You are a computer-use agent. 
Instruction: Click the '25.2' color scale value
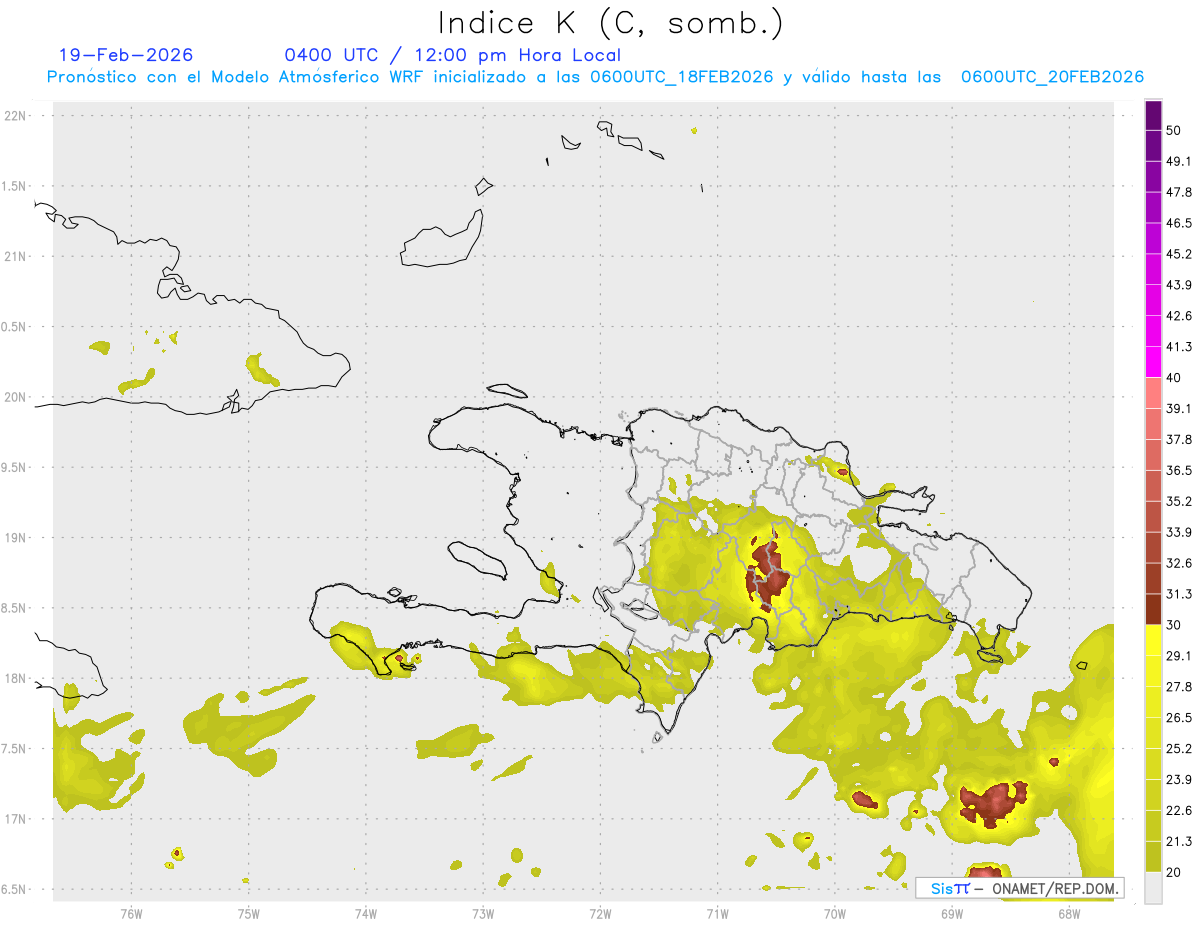tap(1178, 748)
